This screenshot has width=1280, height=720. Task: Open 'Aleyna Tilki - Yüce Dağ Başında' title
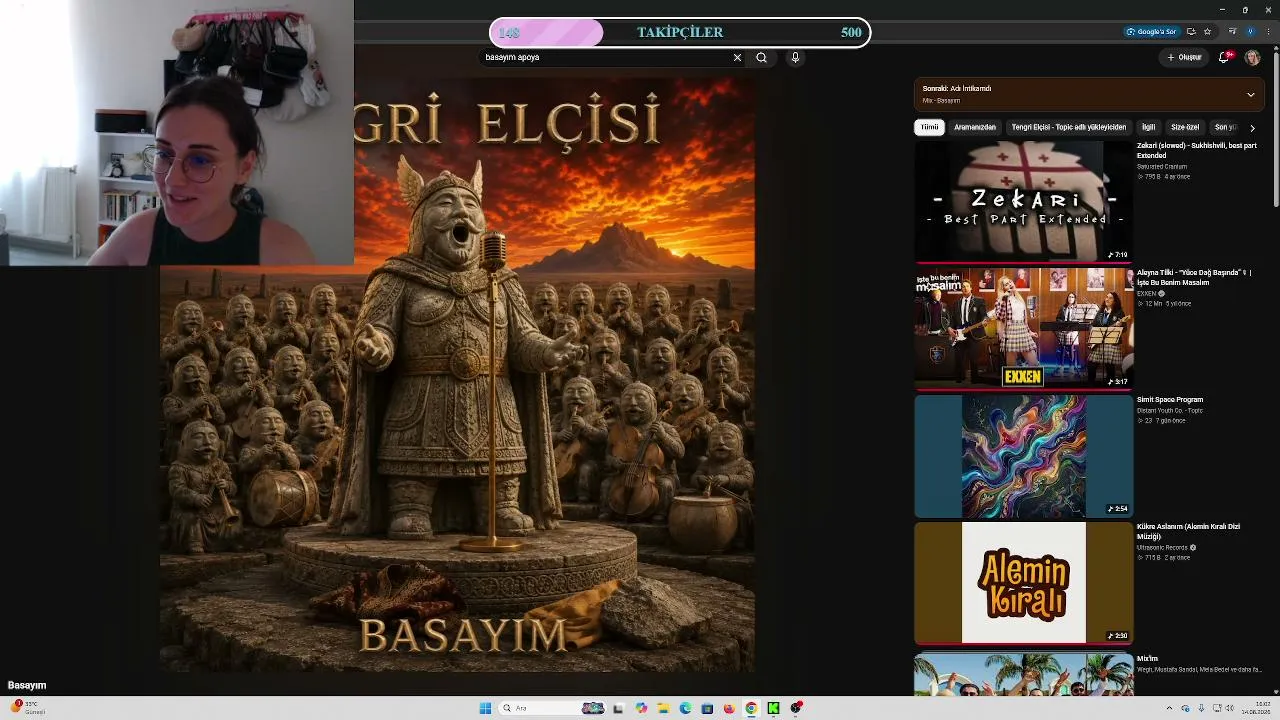pos(1194,277)
